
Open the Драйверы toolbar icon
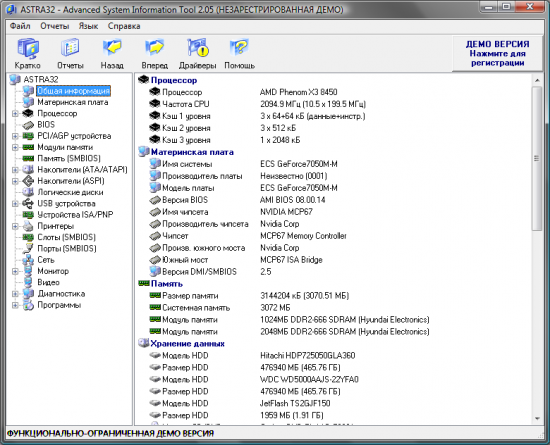197,48
